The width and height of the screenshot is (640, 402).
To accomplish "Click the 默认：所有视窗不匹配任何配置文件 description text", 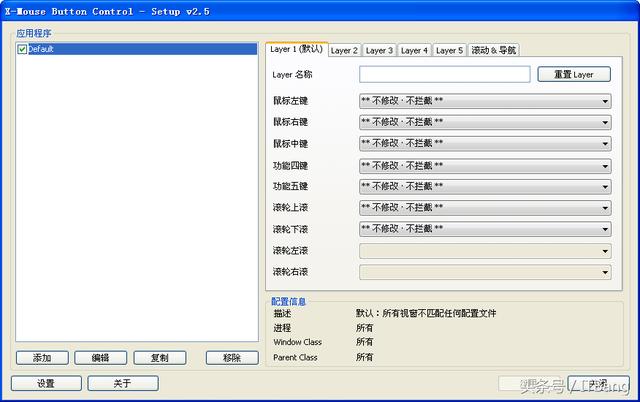I will point(426,313).
